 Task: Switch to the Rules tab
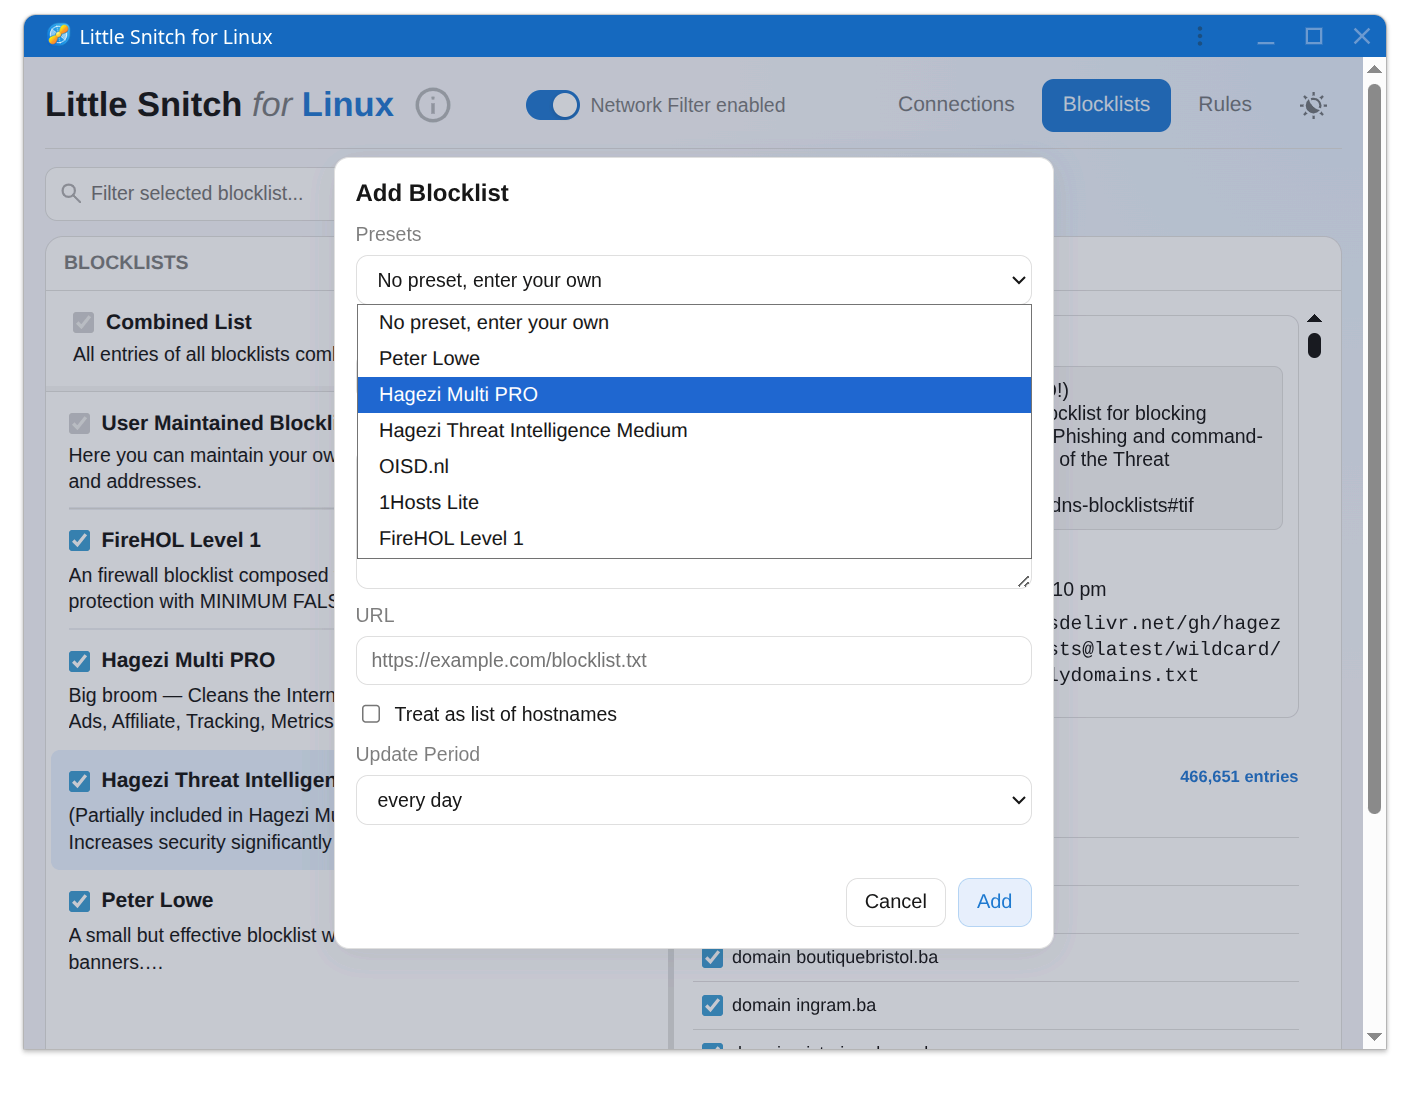[x=1225, y=105]
